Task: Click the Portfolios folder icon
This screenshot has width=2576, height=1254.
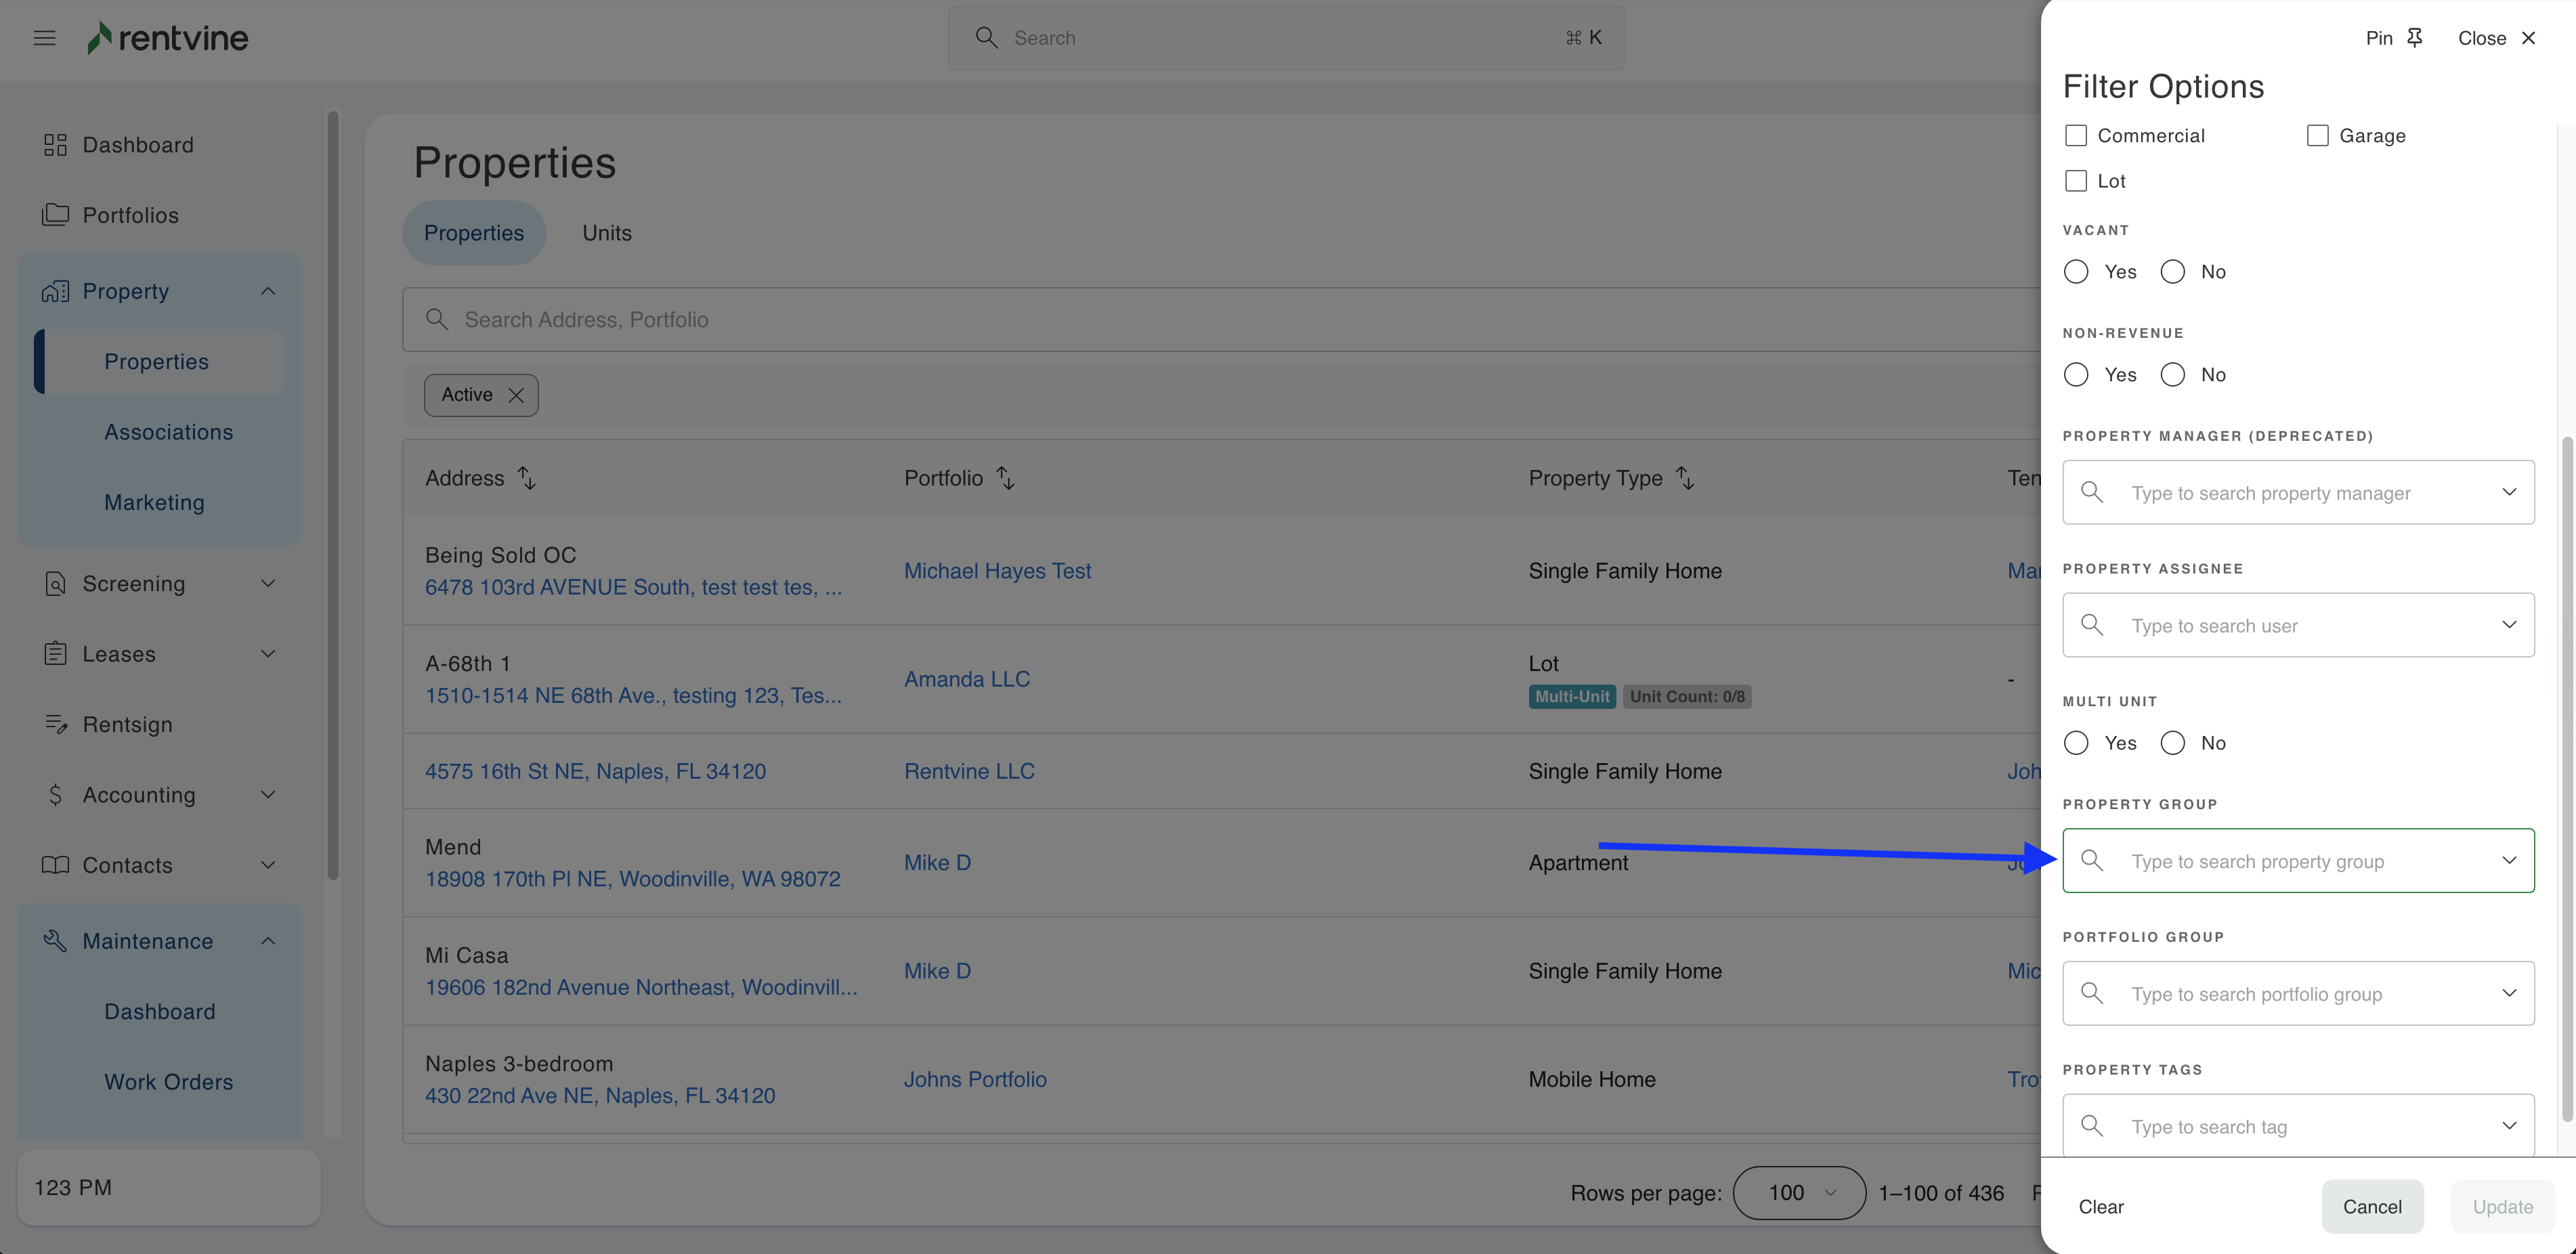Action: click(x=55, y=215)
